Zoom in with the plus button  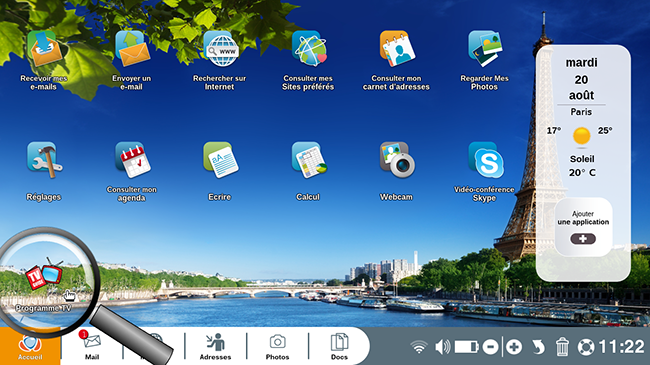514,347
